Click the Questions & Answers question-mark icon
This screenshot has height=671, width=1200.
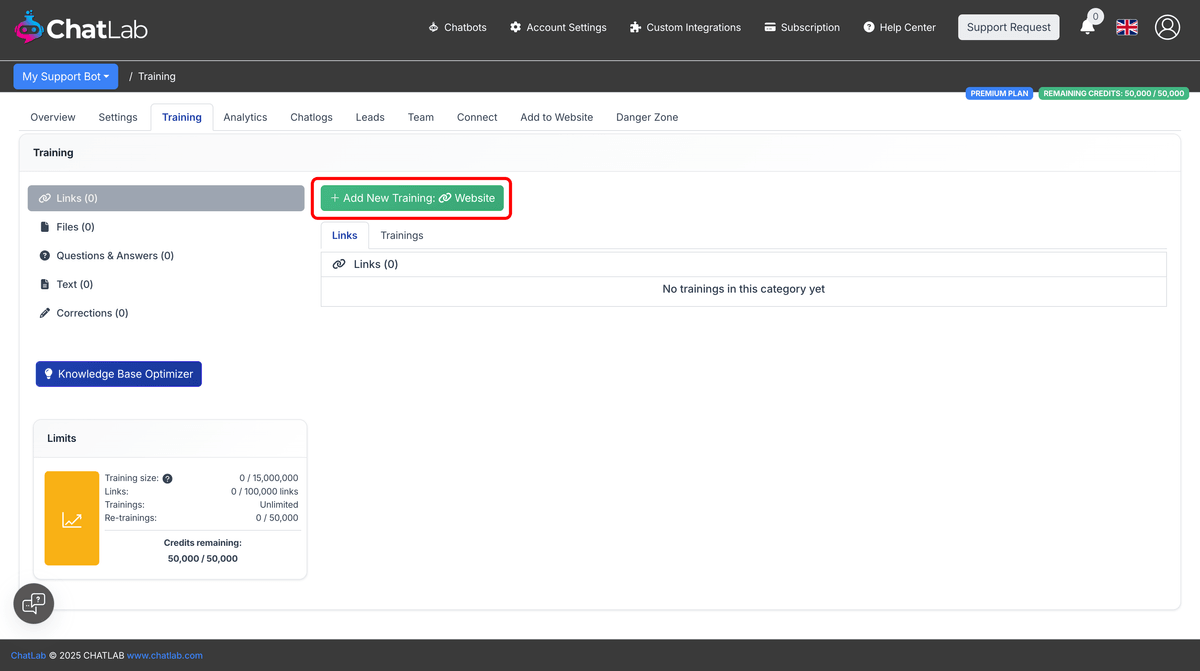[x=44, y=255]
